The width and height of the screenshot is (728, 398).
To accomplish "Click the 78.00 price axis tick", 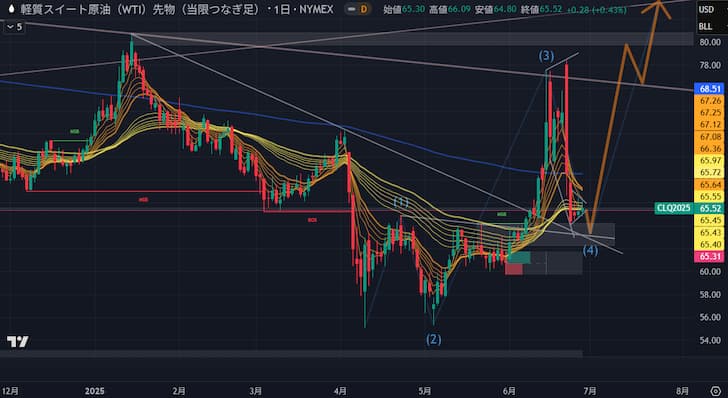I will pos(710,65).
